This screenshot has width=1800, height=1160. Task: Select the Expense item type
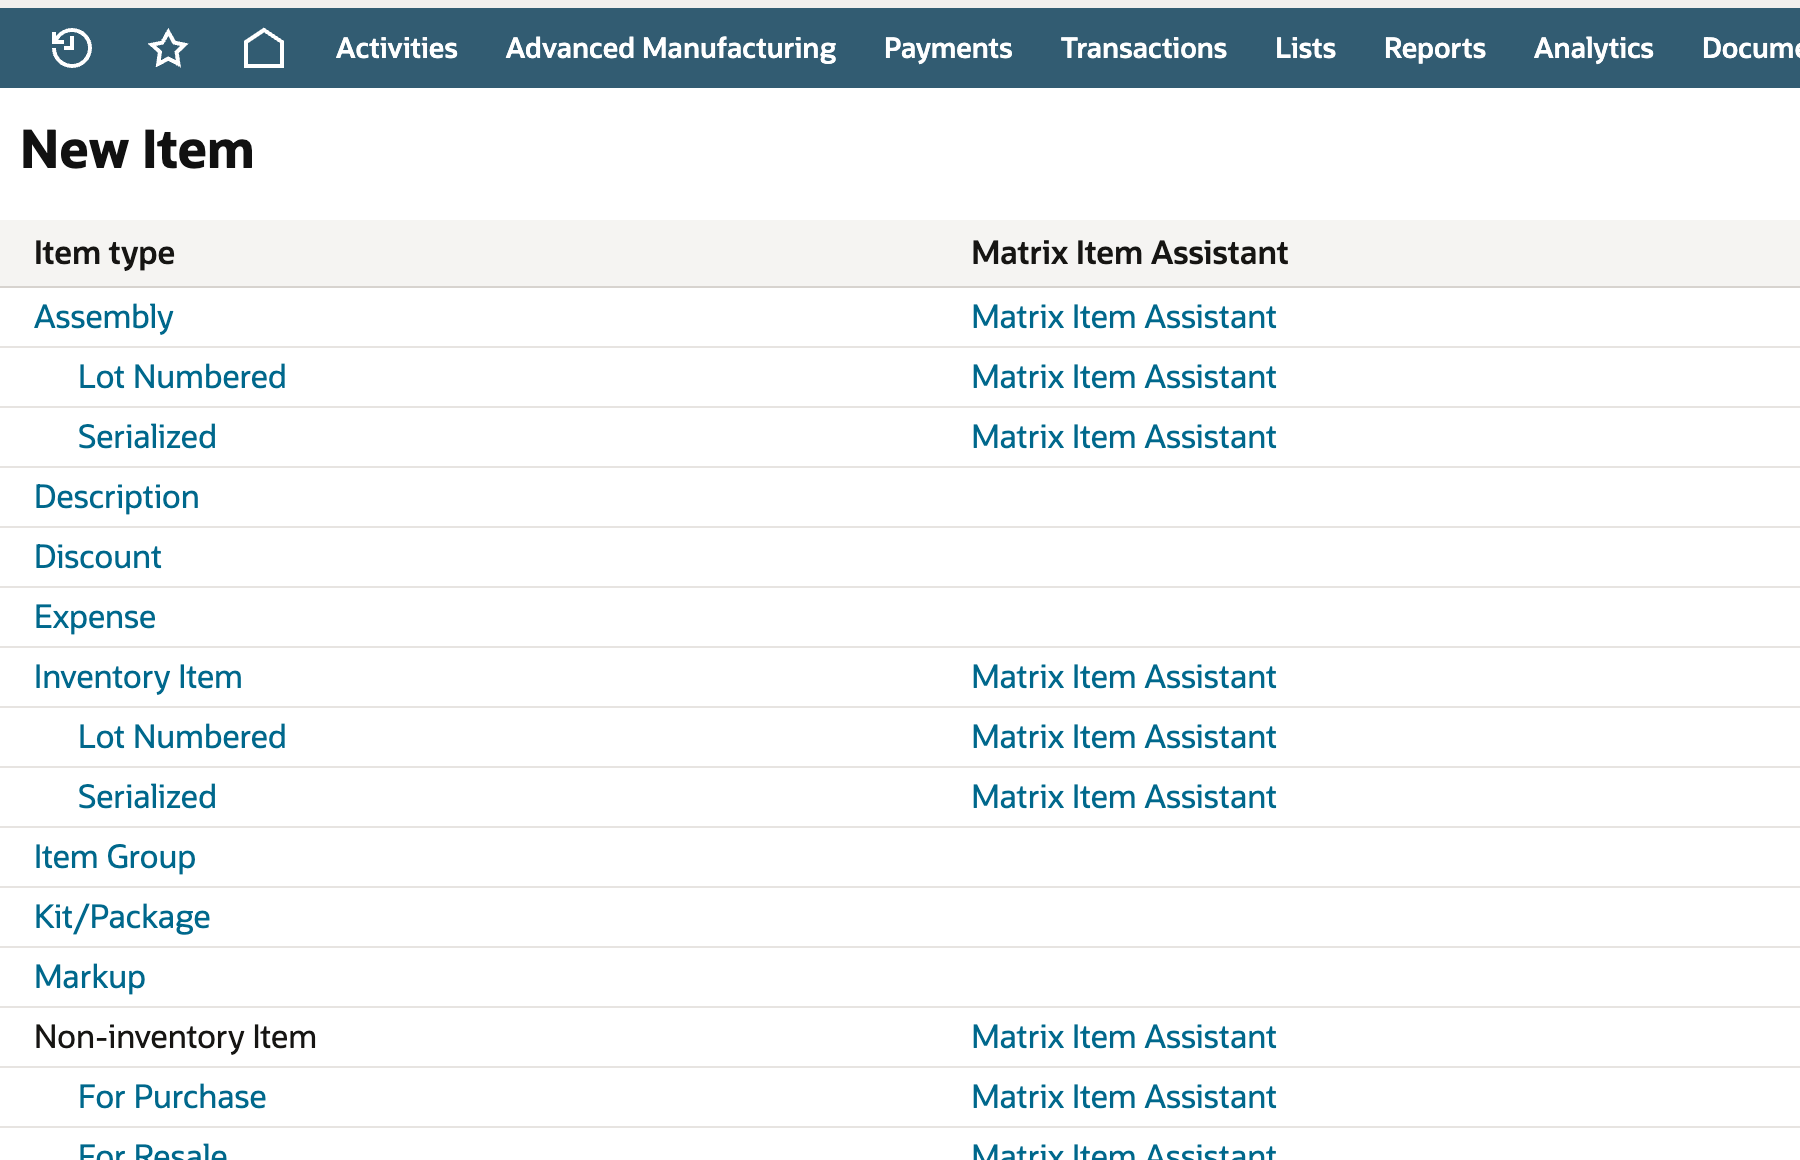[95, 617]
